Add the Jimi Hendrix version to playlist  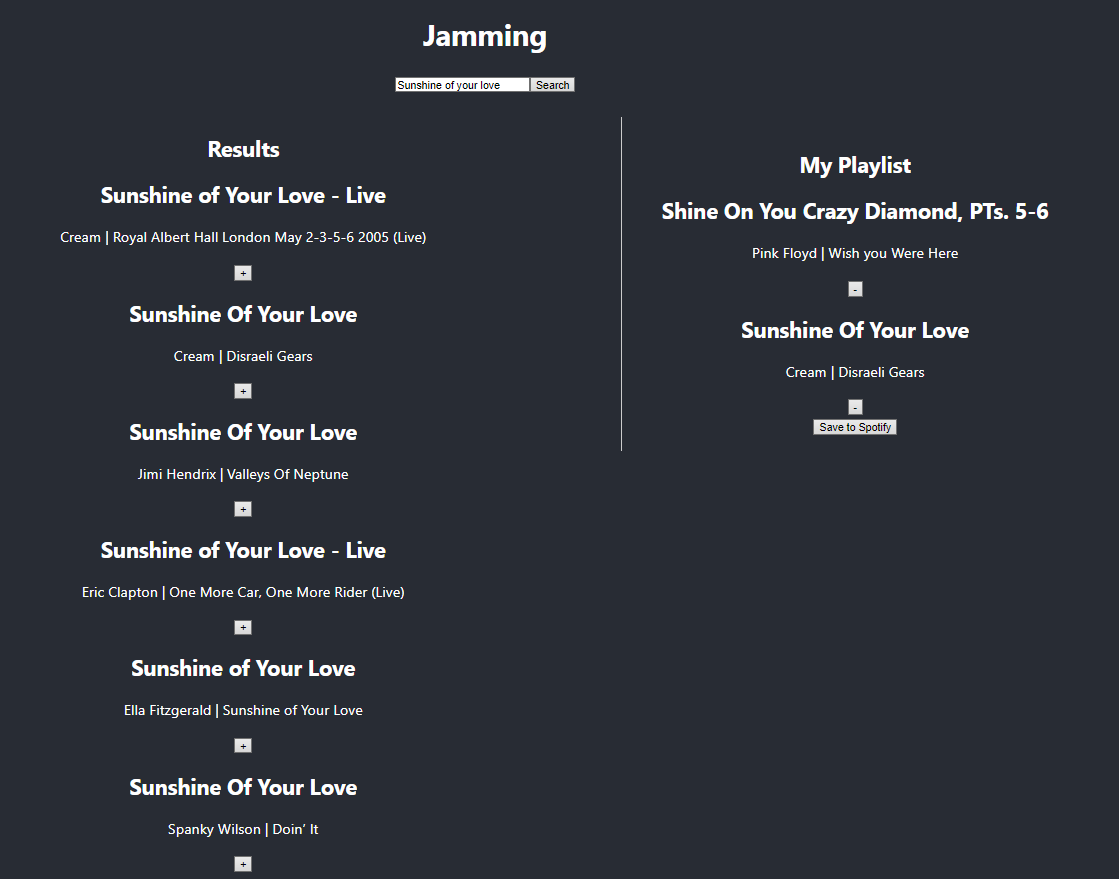[243, 509]
